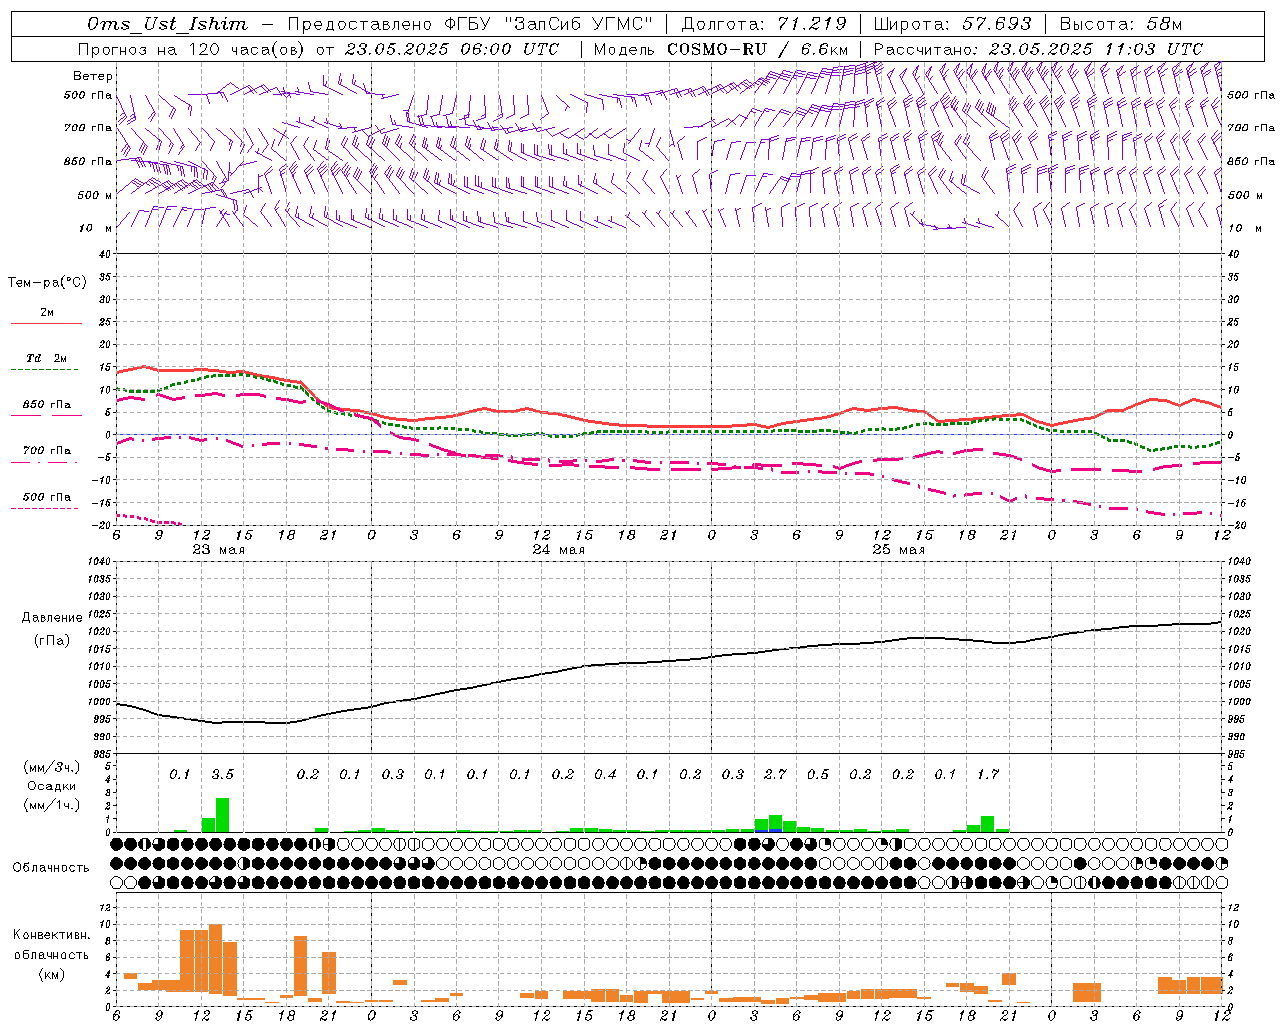Image resolution: width=1280 pixels, height=1024 pixels.
Task: Click the tallest green precipitation bar under 3.5
Action: [x=222, y=815]
